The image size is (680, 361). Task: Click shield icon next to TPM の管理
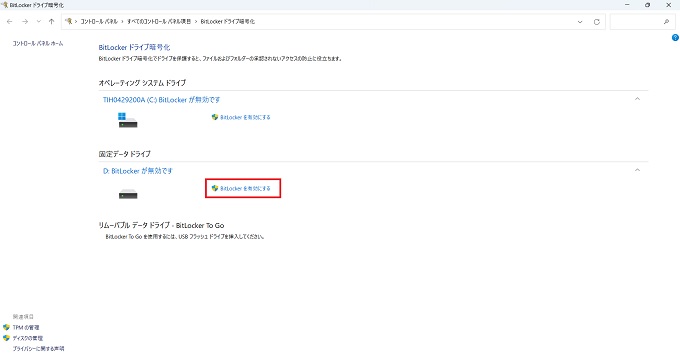click(x=6, y=328)
